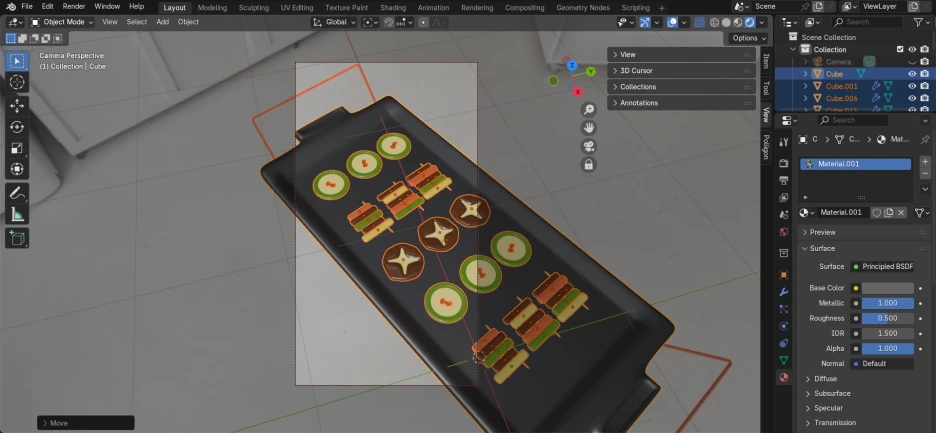
Task: Hide Cube.001 in viewport
Action: 912,86
